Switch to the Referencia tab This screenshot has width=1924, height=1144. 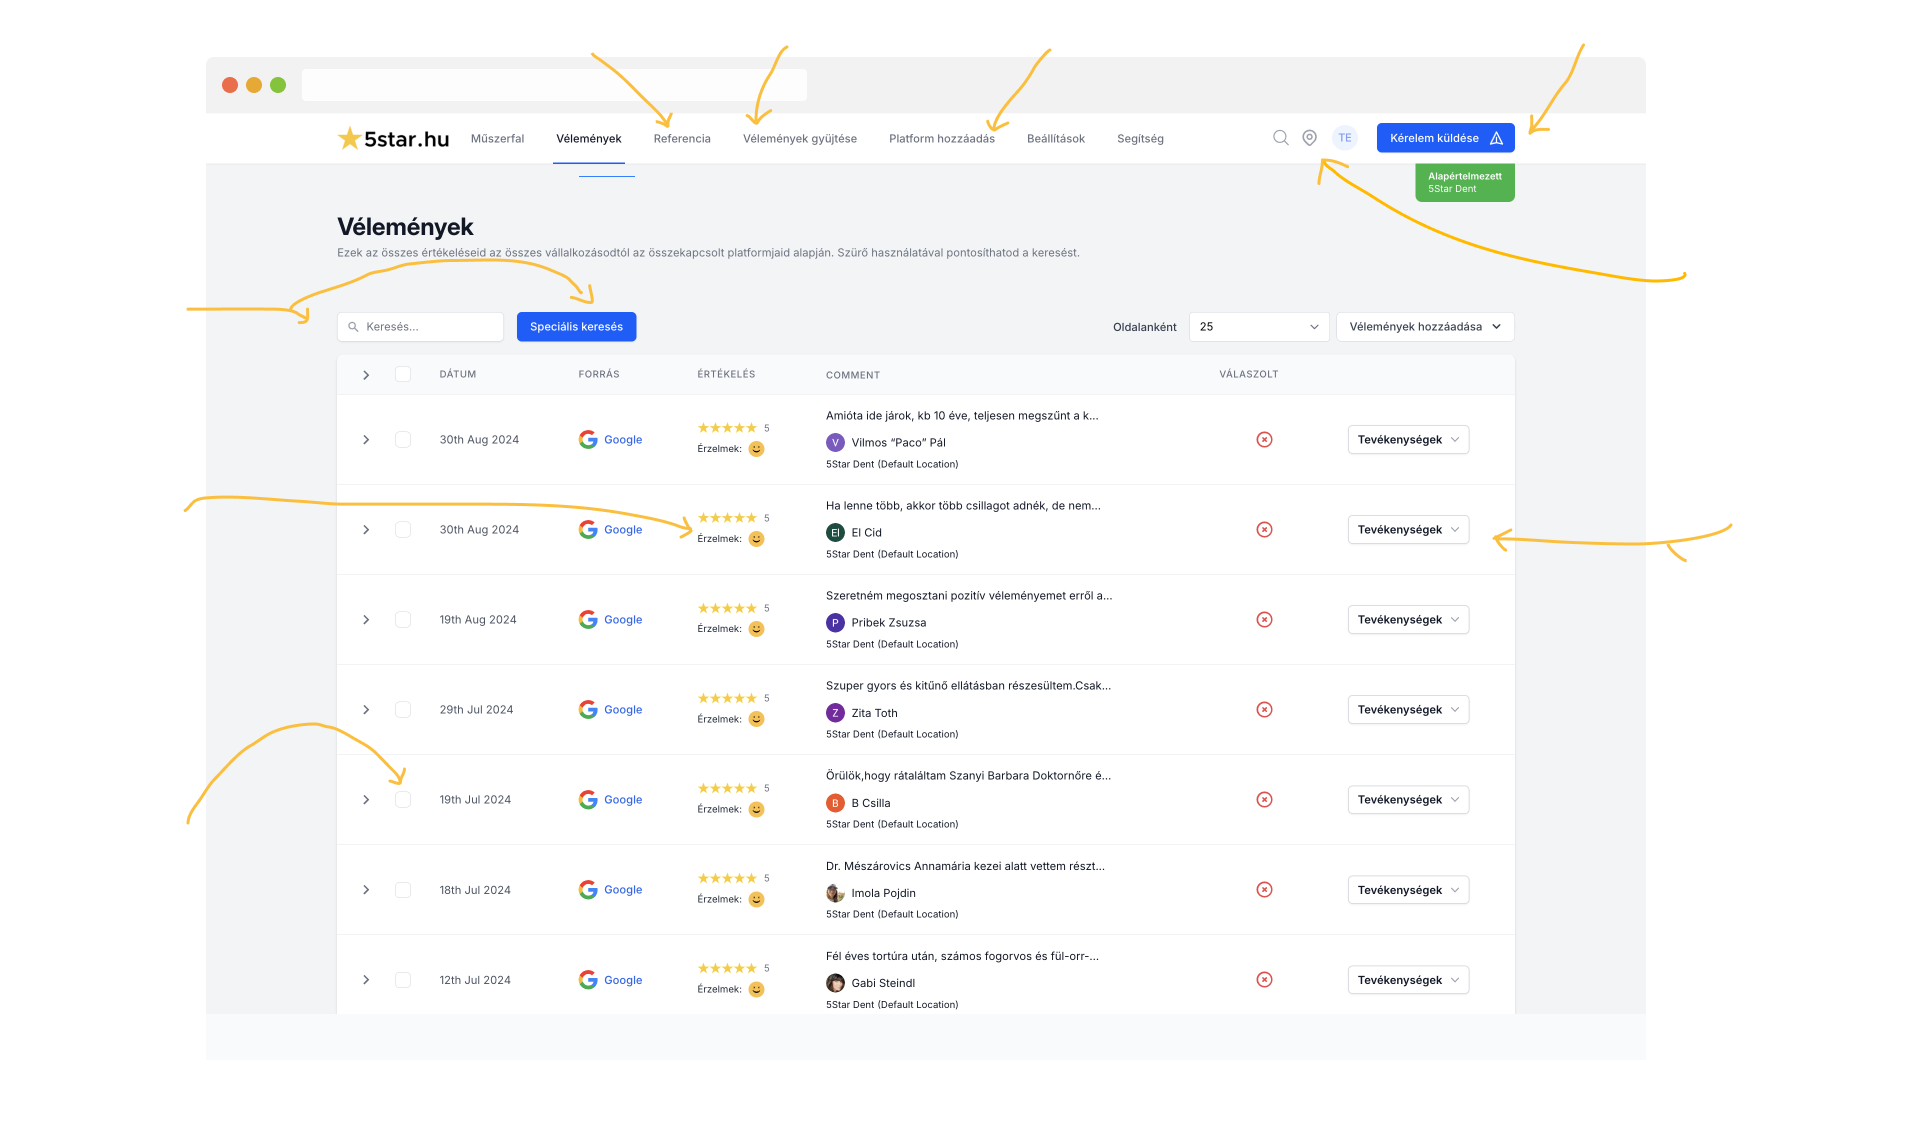click(682, 139)
